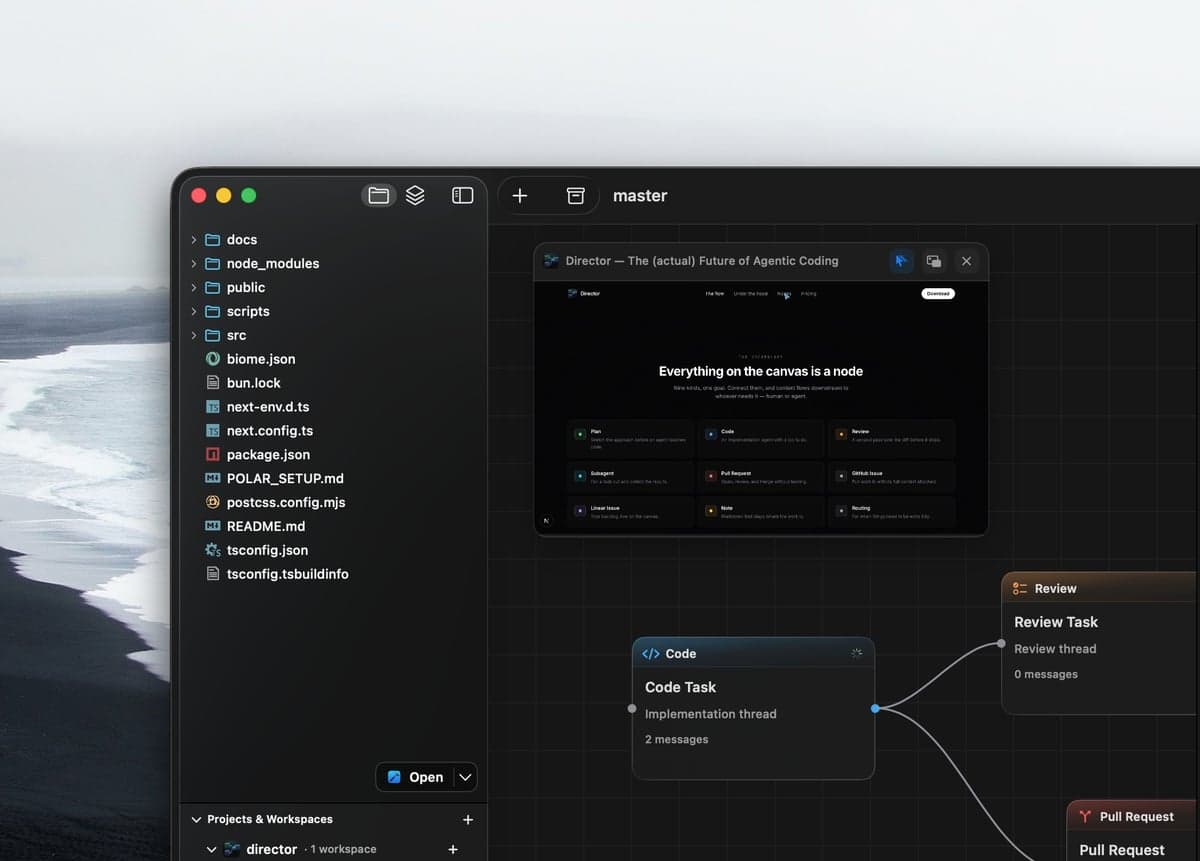Expand the node_modules folder chevron
Viewport: 1200px width, 861px height.
point(194,264)
